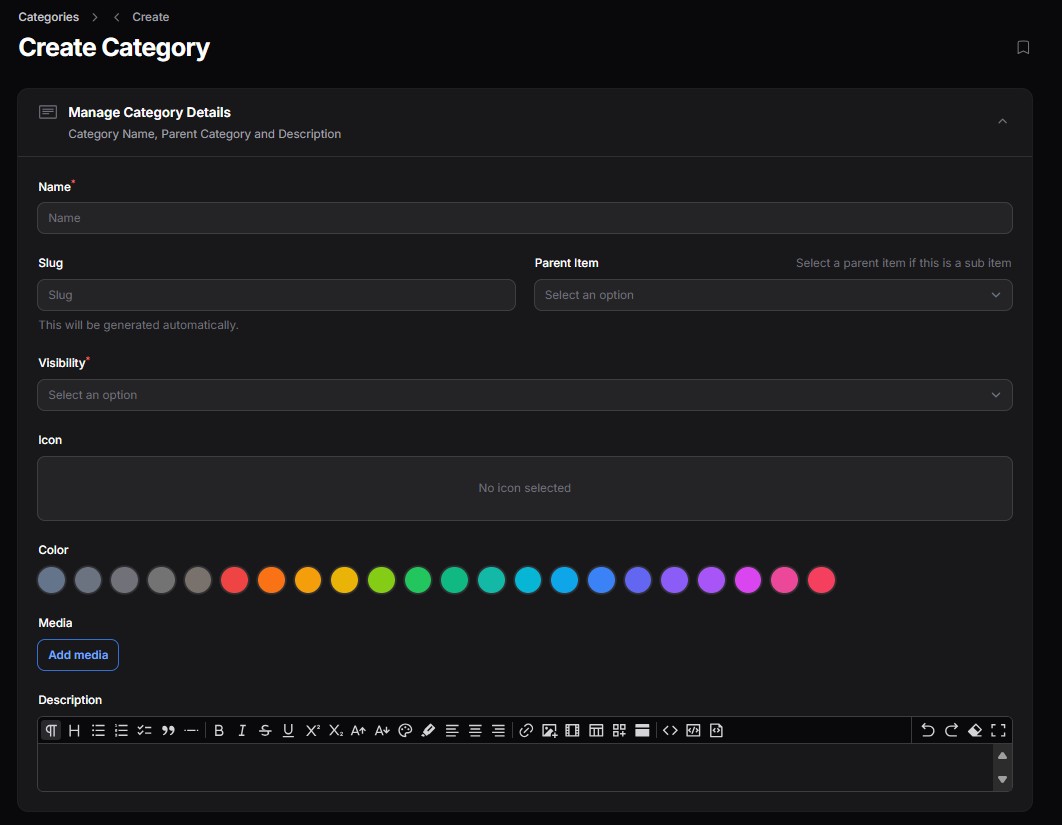Click the "This will be generated automatically." hint
The image size is (1062, 825).
point(138,325)
